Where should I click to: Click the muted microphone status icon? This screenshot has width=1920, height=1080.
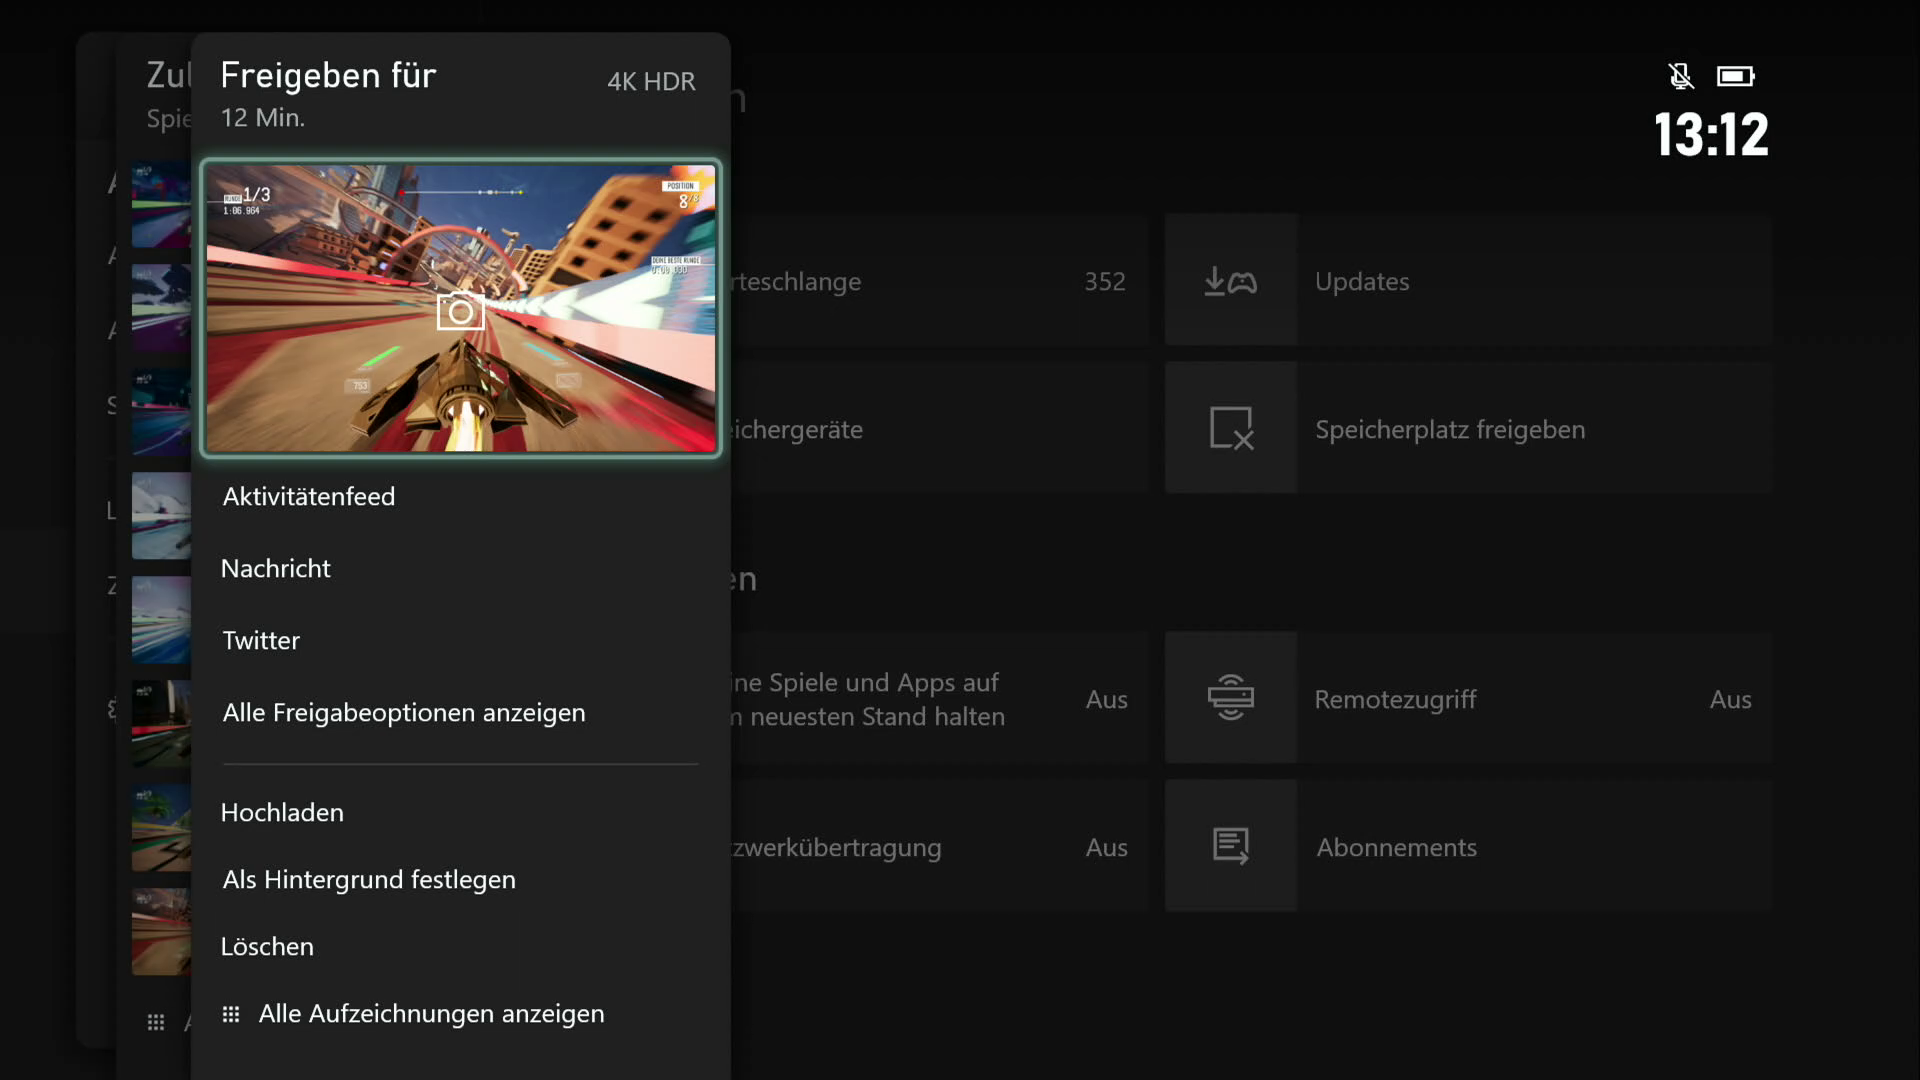pyautogui.click(x=1680, y=76)
